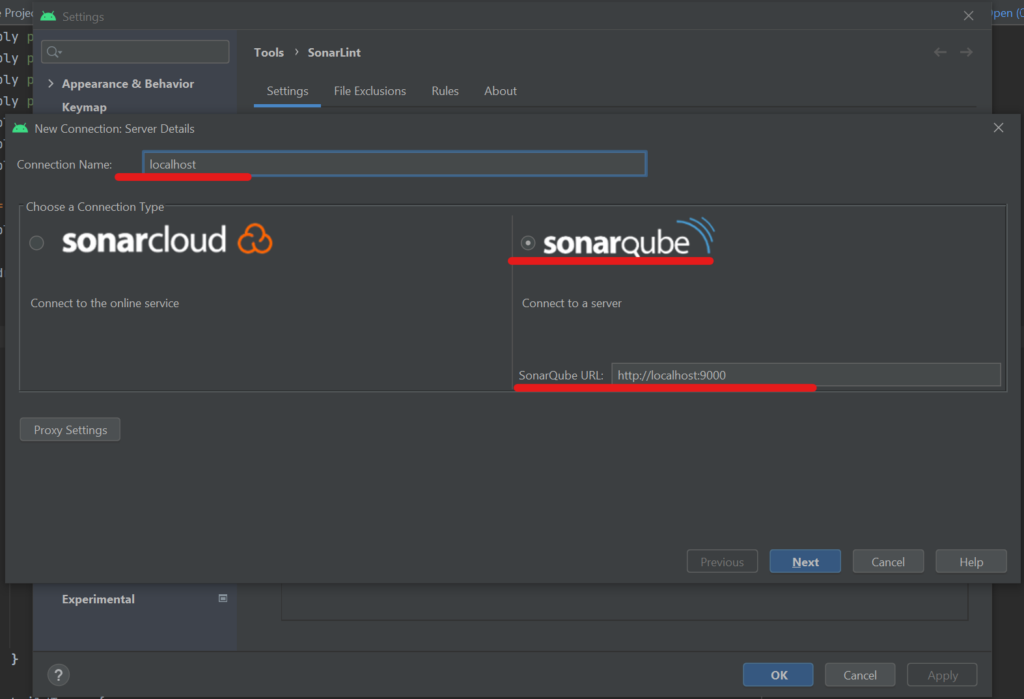Click the Next button in the wizard
The width and height of the screenshot is (1024, 699).
click(x=805, y=562)
